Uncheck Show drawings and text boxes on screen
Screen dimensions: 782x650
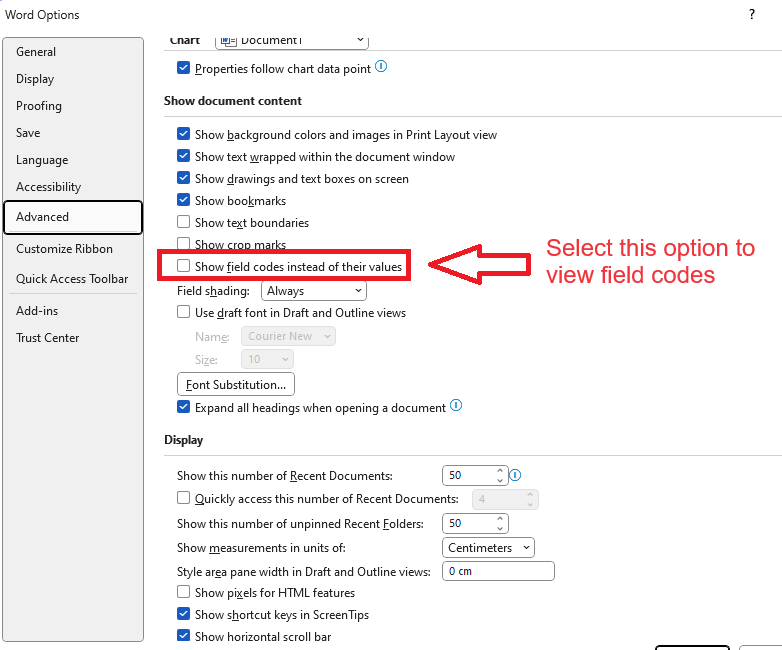click(x=184, y=178)
